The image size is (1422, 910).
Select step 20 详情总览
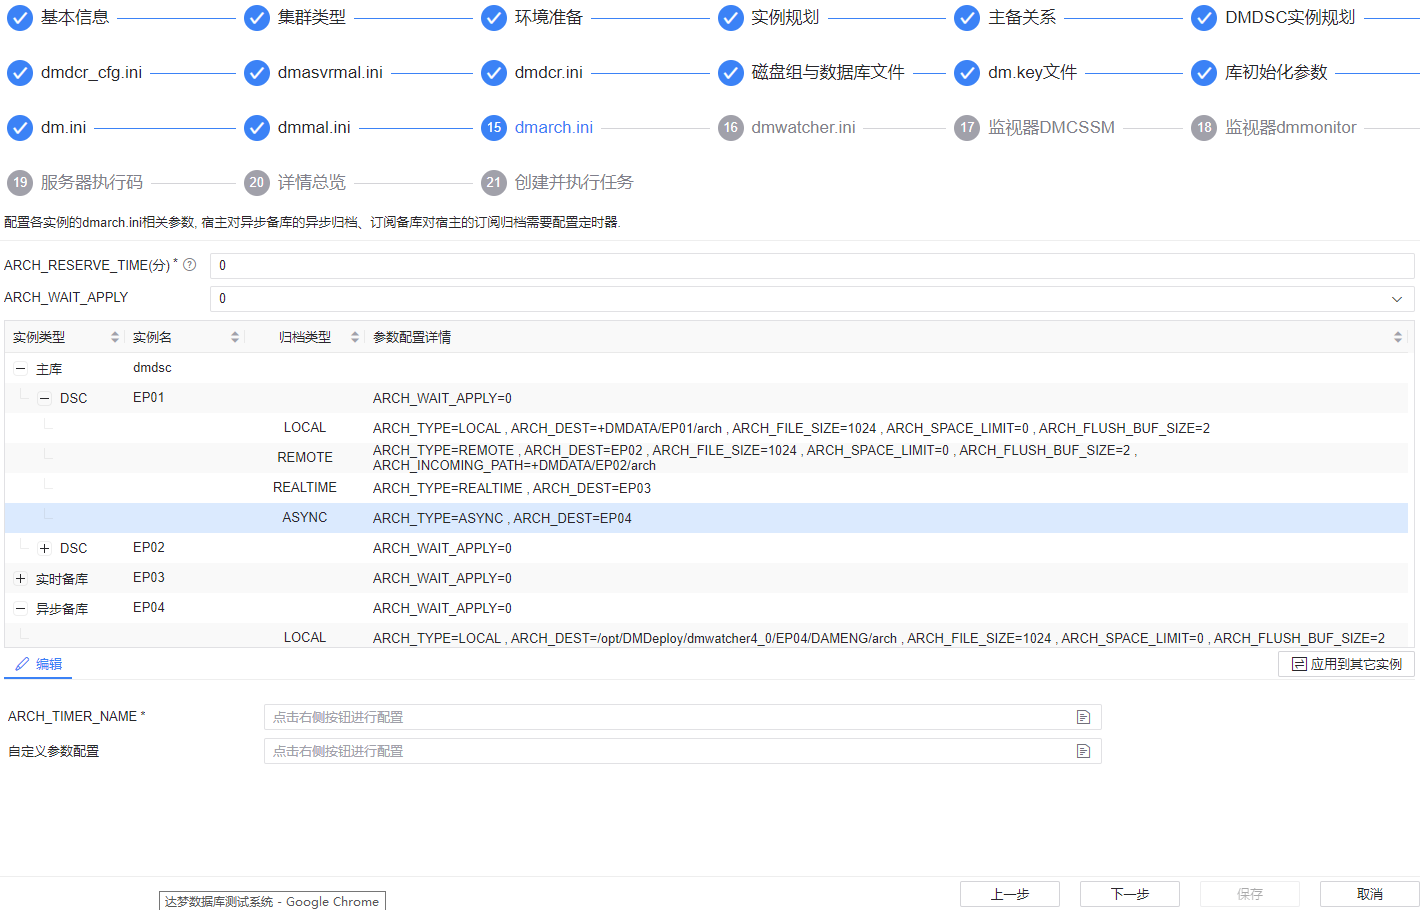click(295, 183)
